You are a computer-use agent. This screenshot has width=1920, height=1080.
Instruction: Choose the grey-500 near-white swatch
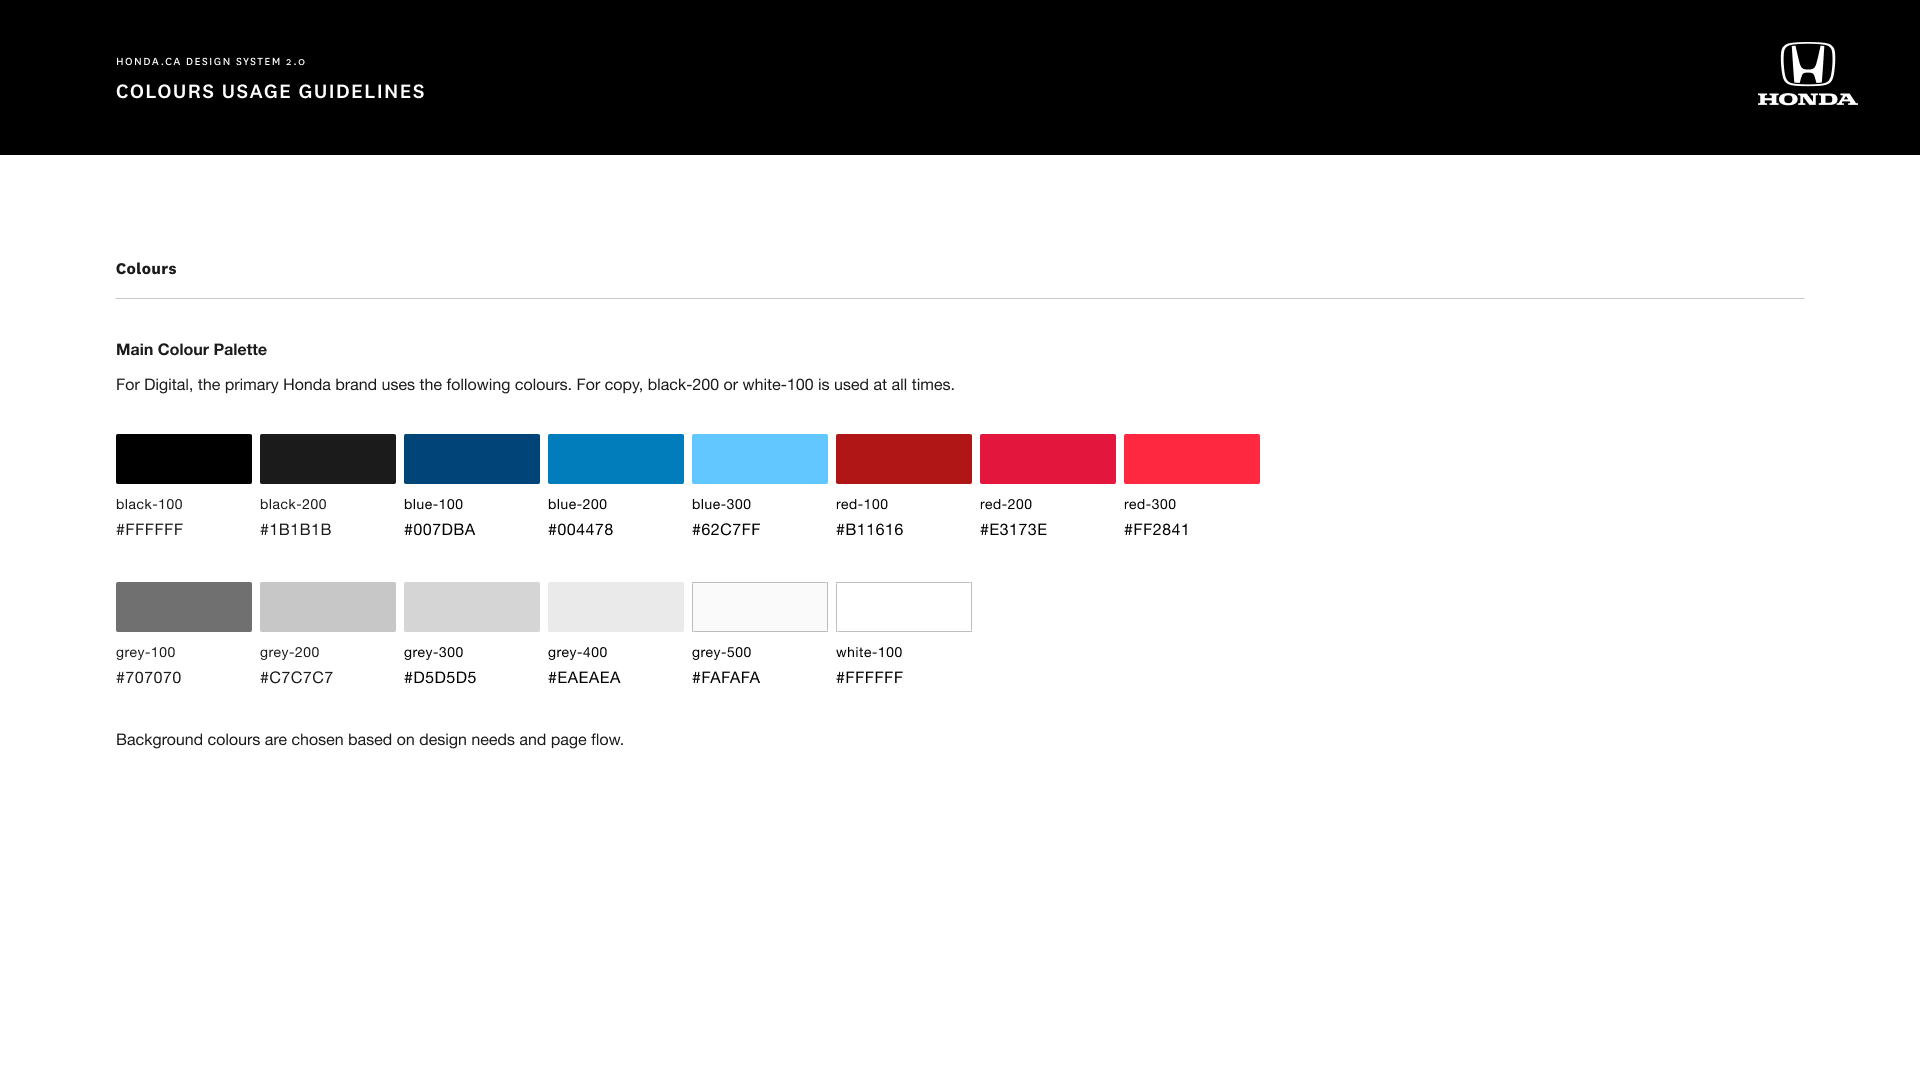[760, 607]
